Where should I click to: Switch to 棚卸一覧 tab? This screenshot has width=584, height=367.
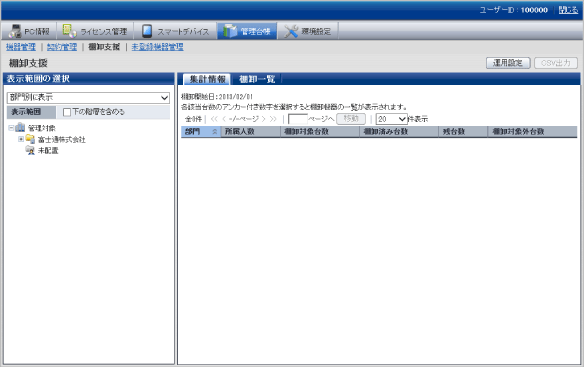(257, 79)
